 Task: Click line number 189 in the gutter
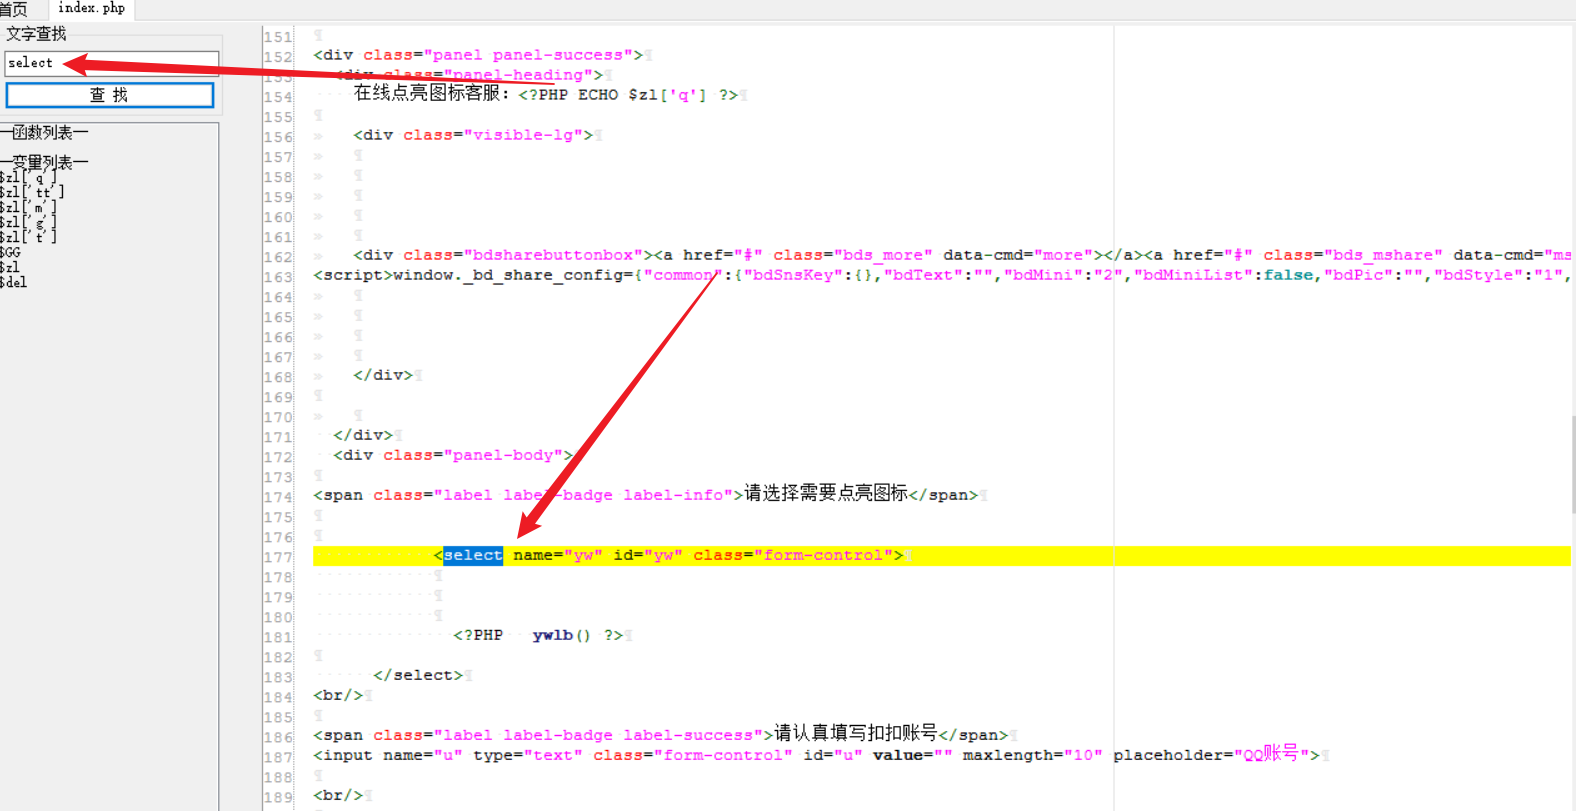coord(278,797)
